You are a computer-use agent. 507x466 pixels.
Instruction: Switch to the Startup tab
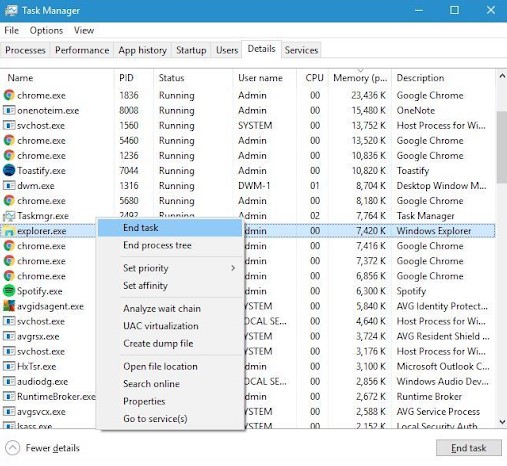click(x=191, y=50)
